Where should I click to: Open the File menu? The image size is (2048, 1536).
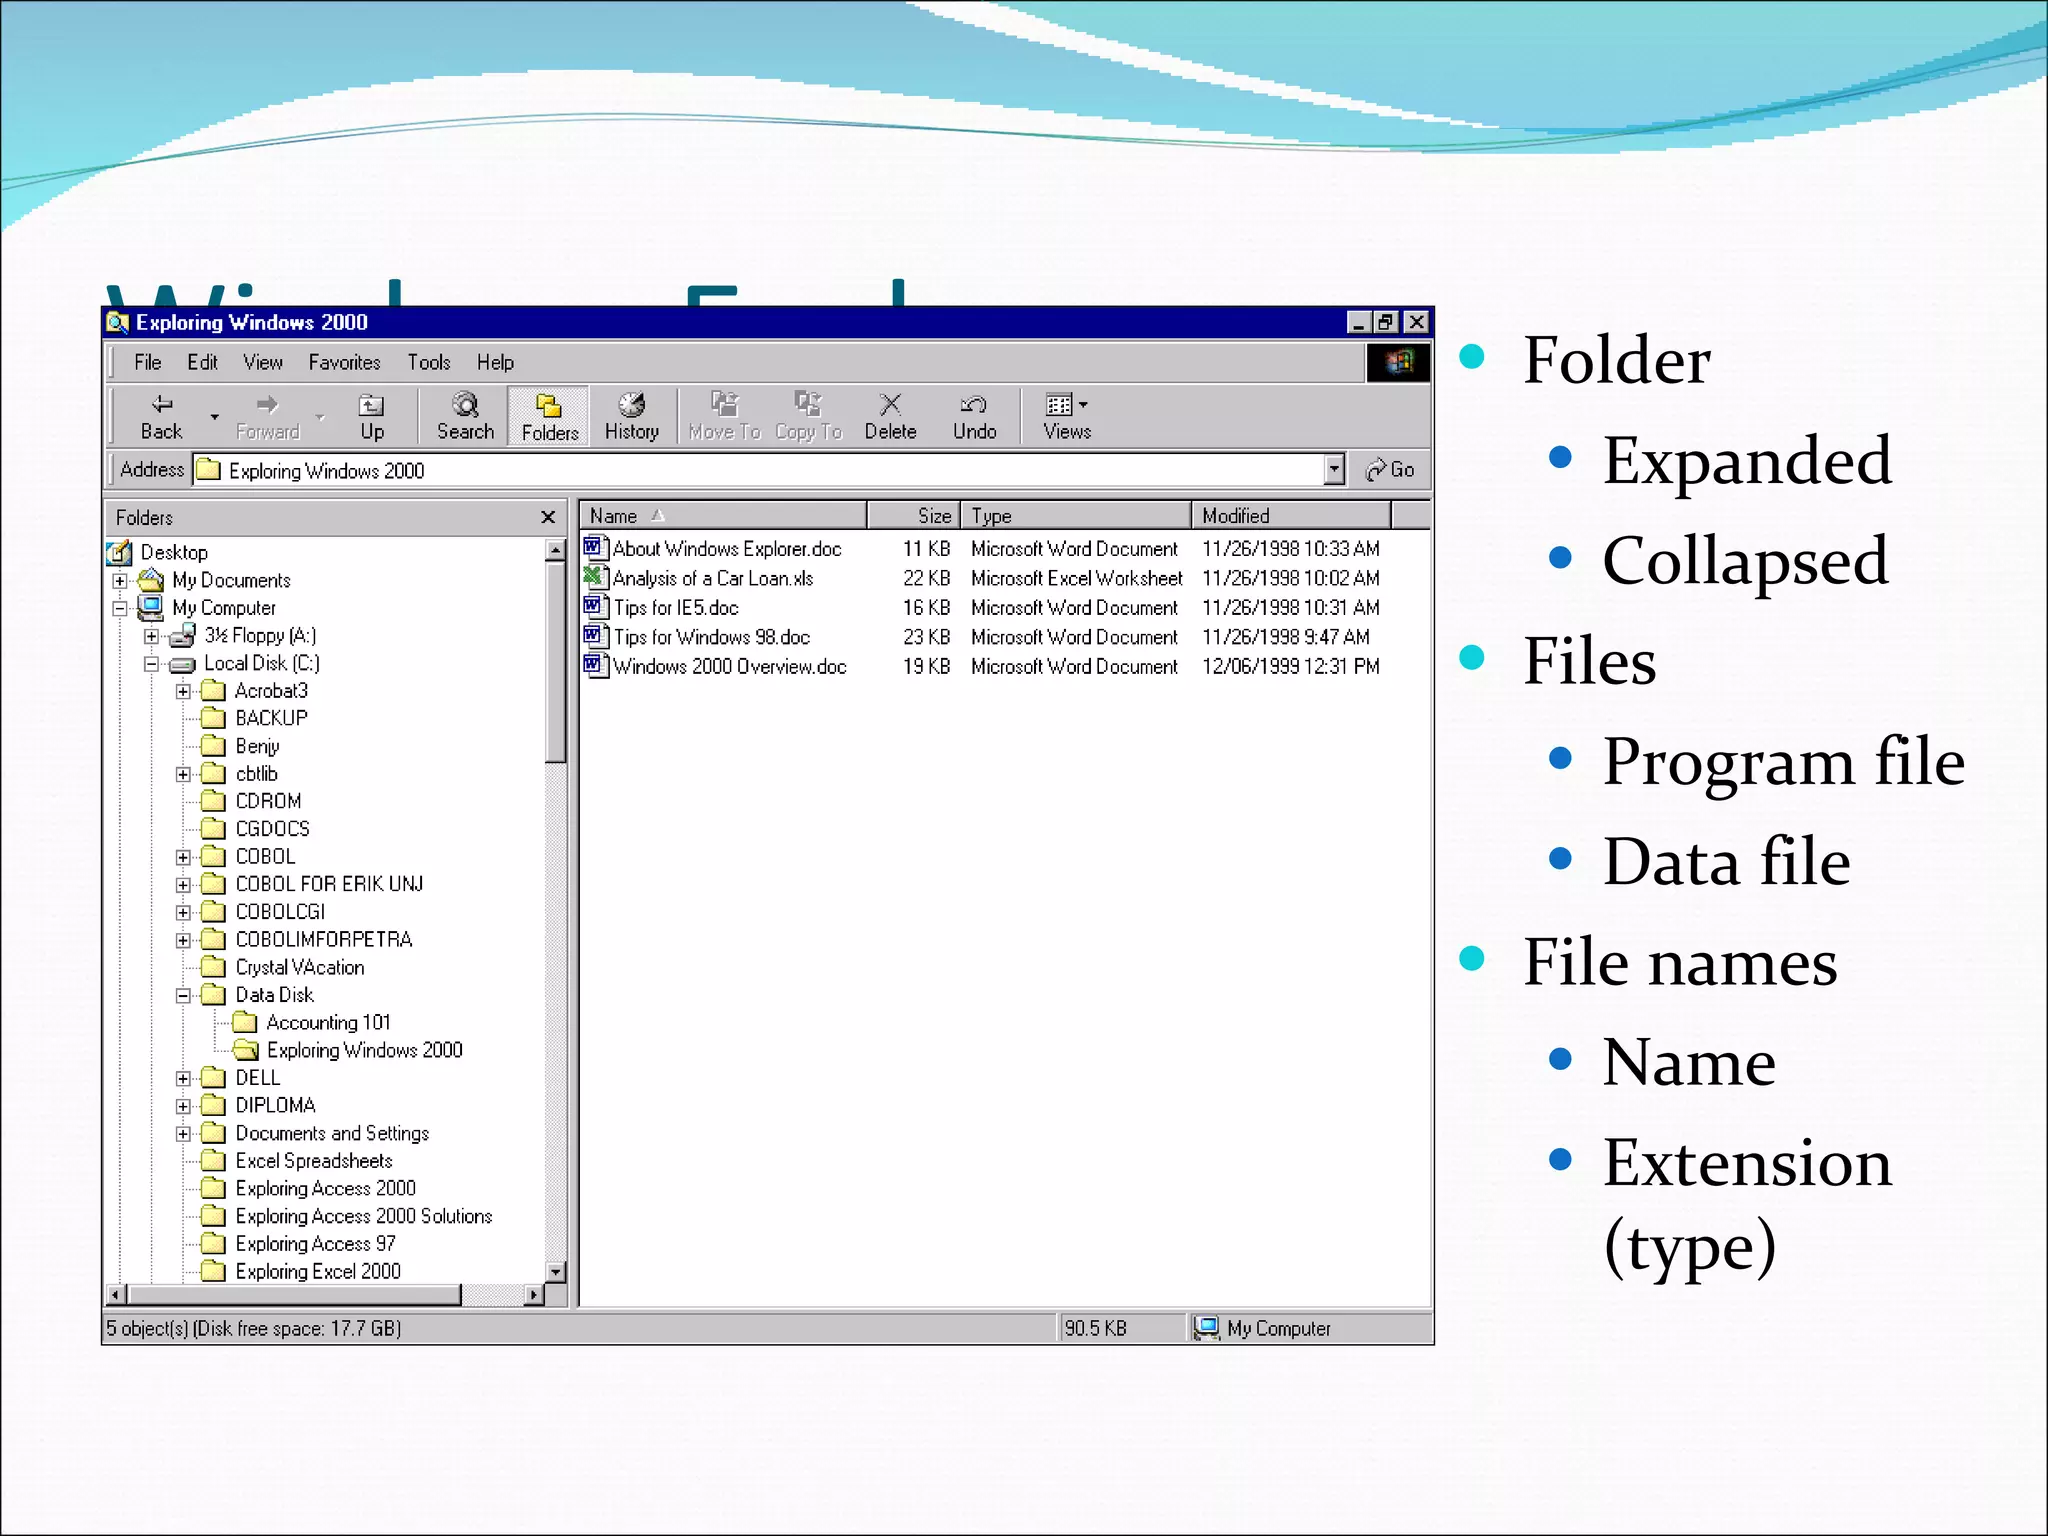tap(147, 362)
